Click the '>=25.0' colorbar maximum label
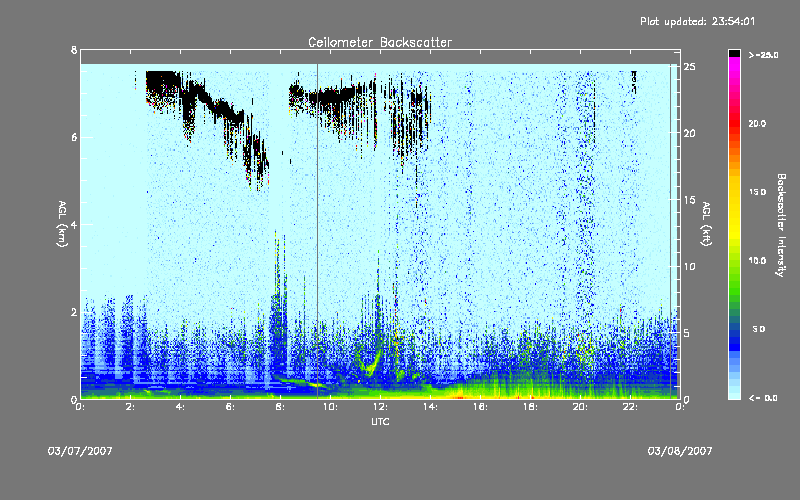 pos(764,55)
